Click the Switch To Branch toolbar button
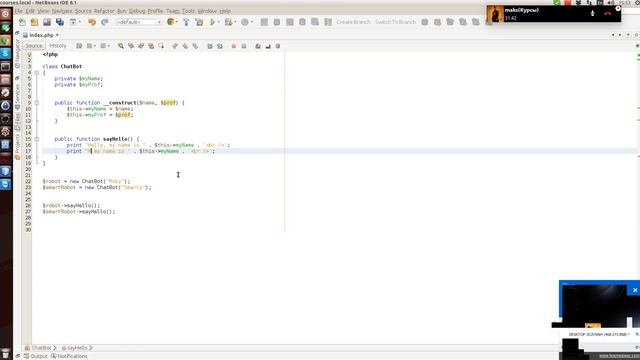 coord(395,22)
